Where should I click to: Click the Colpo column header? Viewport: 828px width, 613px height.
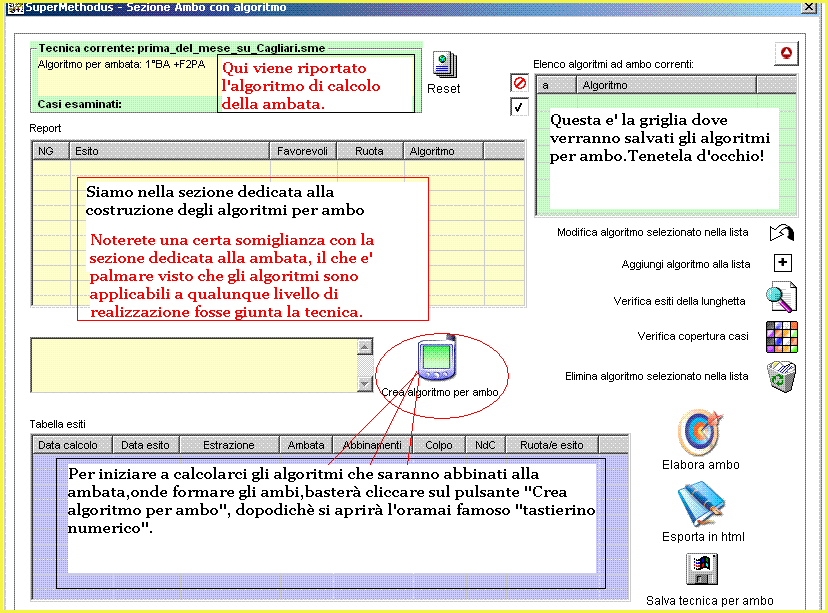tap(439, 445)
